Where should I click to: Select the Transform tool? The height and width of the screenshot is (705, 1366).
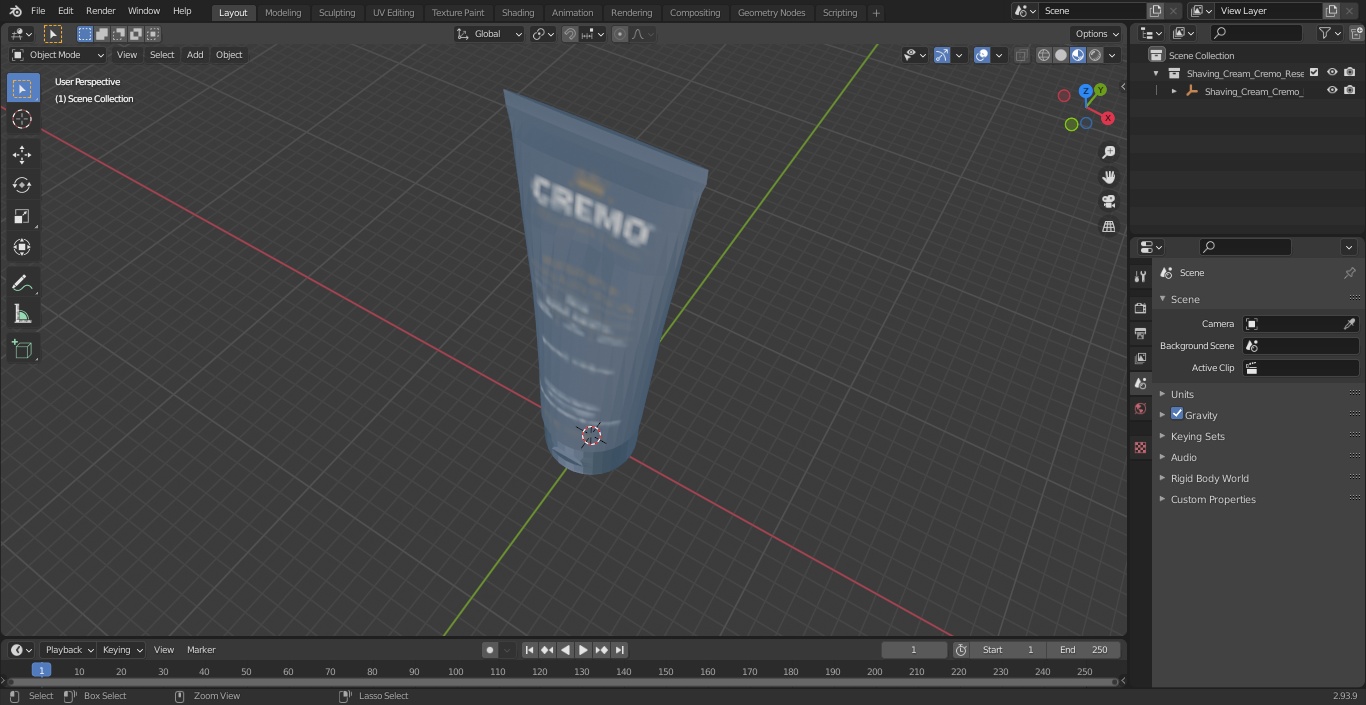click(22, 247)
